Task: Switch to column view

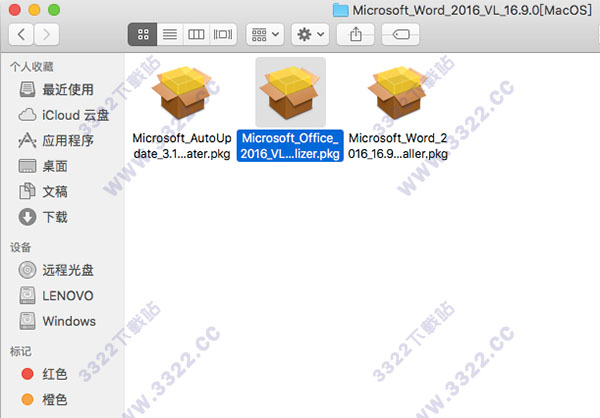Action: point(196,34)
